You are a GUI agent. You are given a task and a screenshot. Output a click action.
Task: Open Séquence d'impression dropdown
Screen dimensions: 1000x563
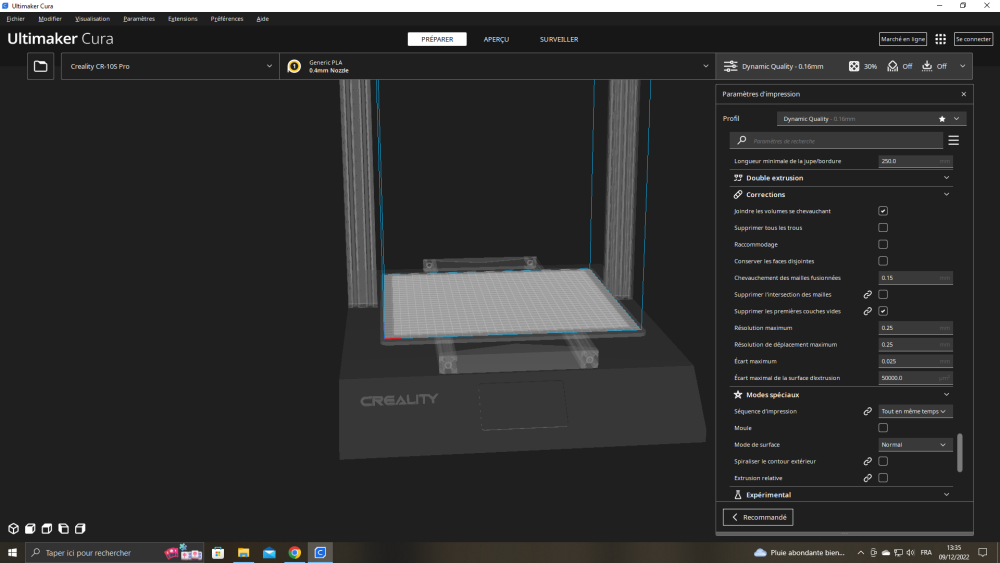pos(915,411)
